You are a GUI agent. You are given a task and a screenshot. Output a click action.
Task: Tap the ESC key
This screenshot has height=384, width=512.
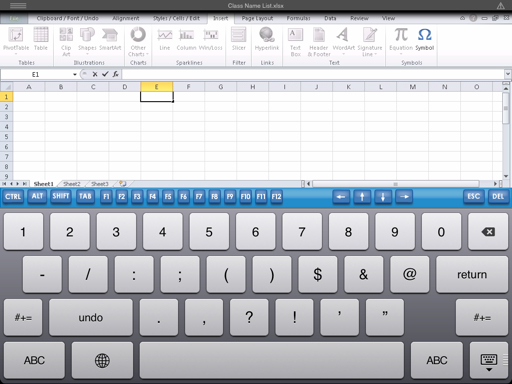click(474, 197)
